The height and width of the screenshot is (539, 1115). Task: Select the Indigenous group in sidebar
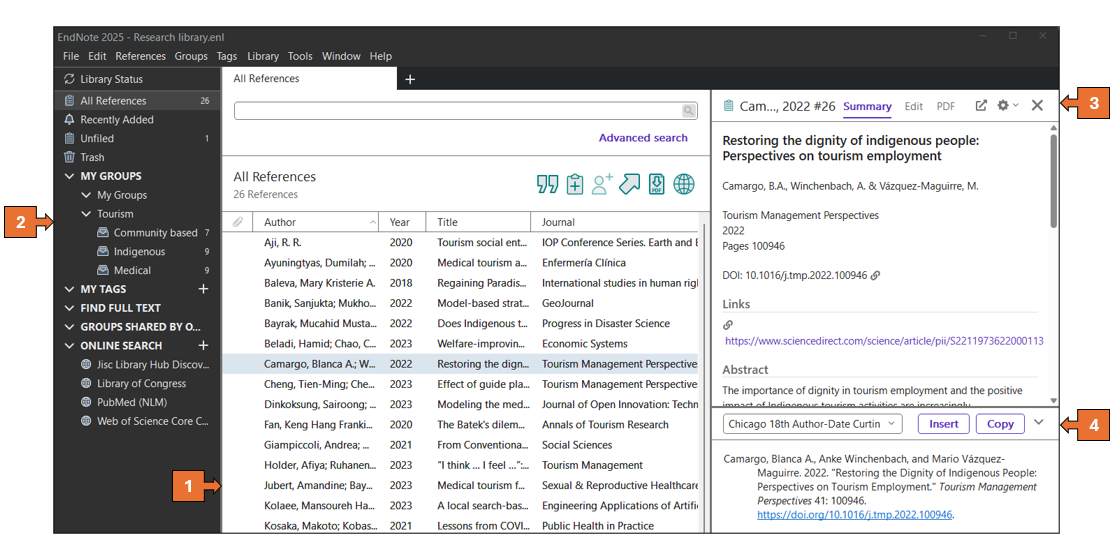pyautogui.click(x=139, y=252)
